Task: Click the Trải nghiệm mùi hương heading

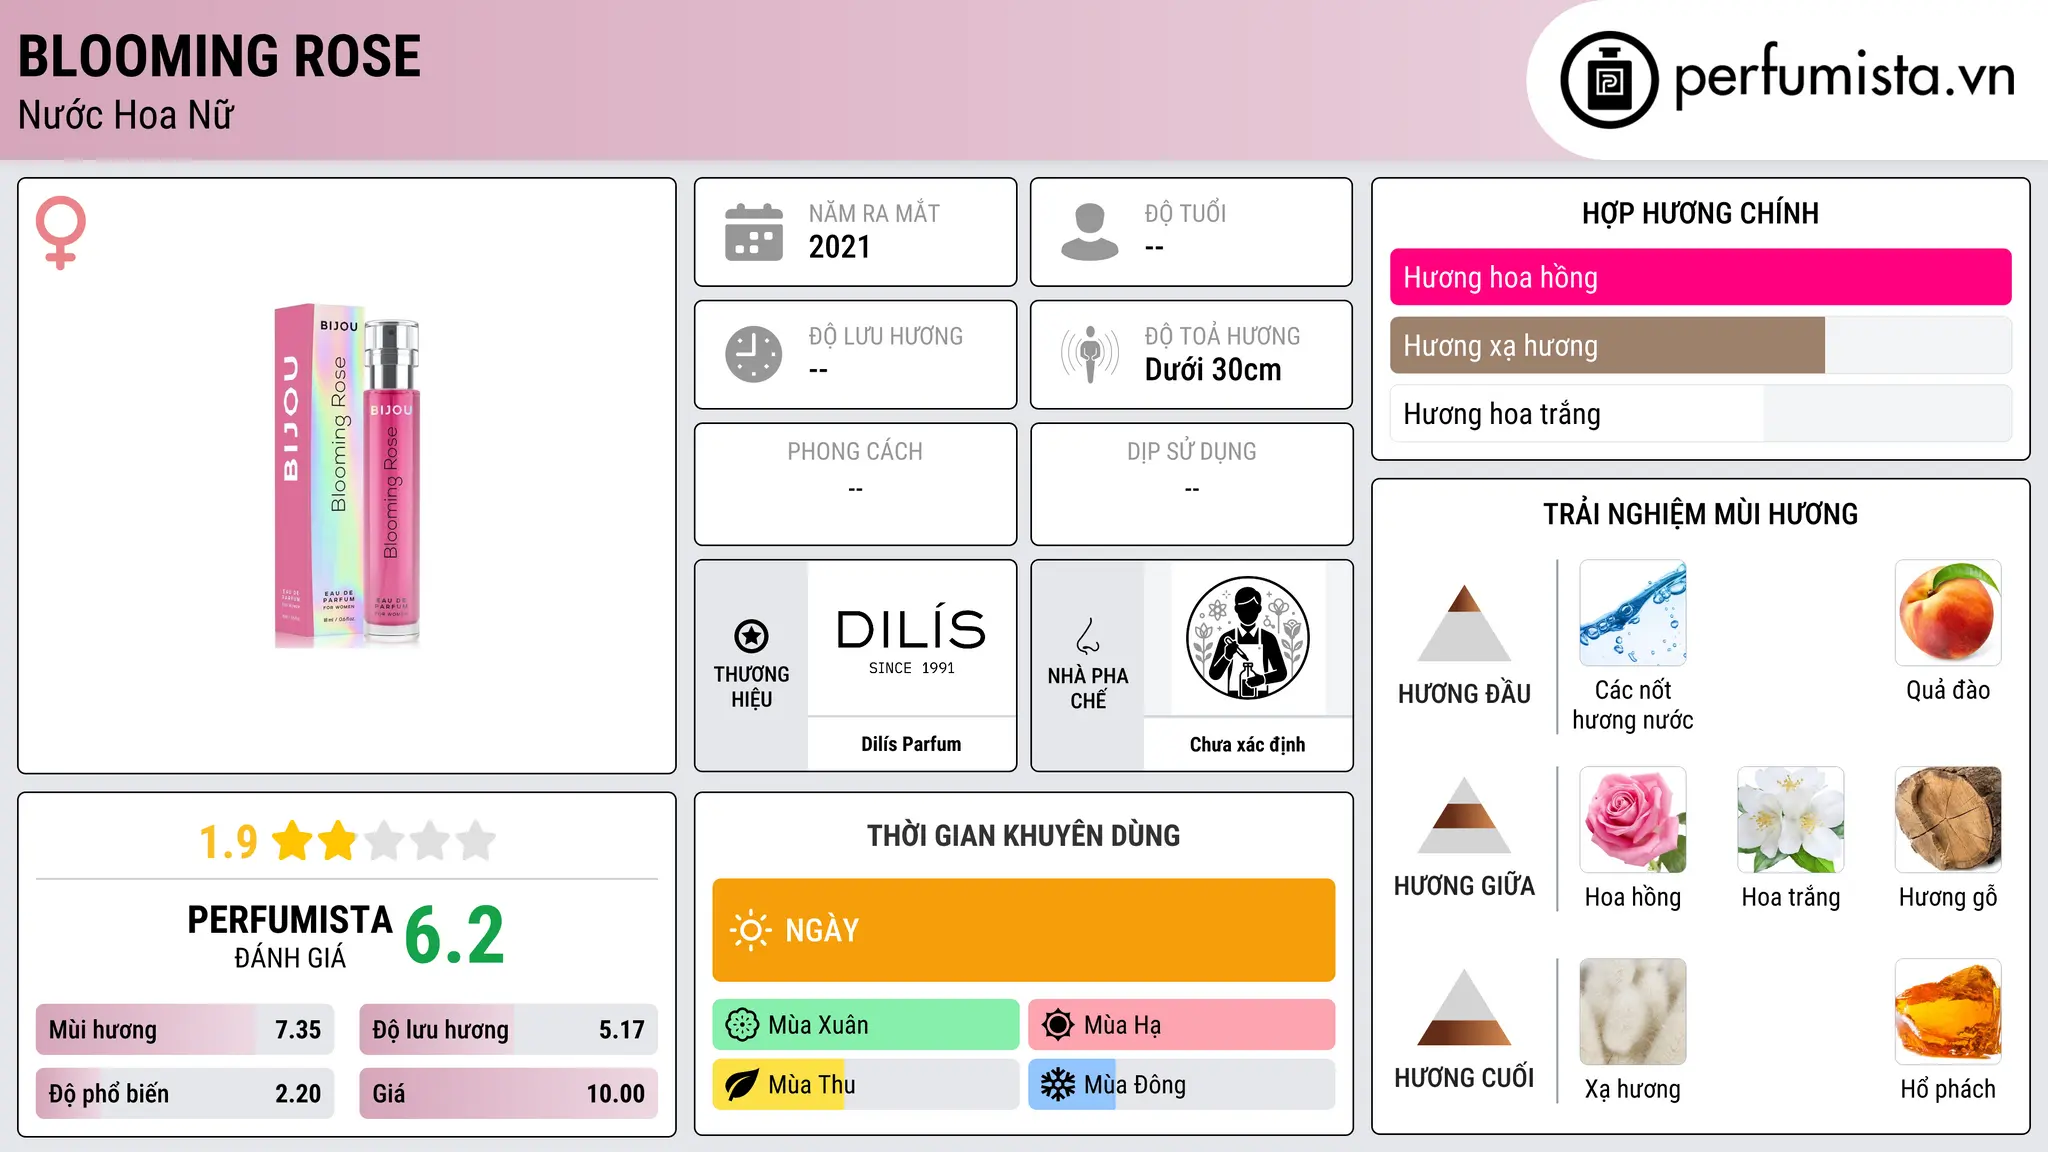Action: [1700, 514]
